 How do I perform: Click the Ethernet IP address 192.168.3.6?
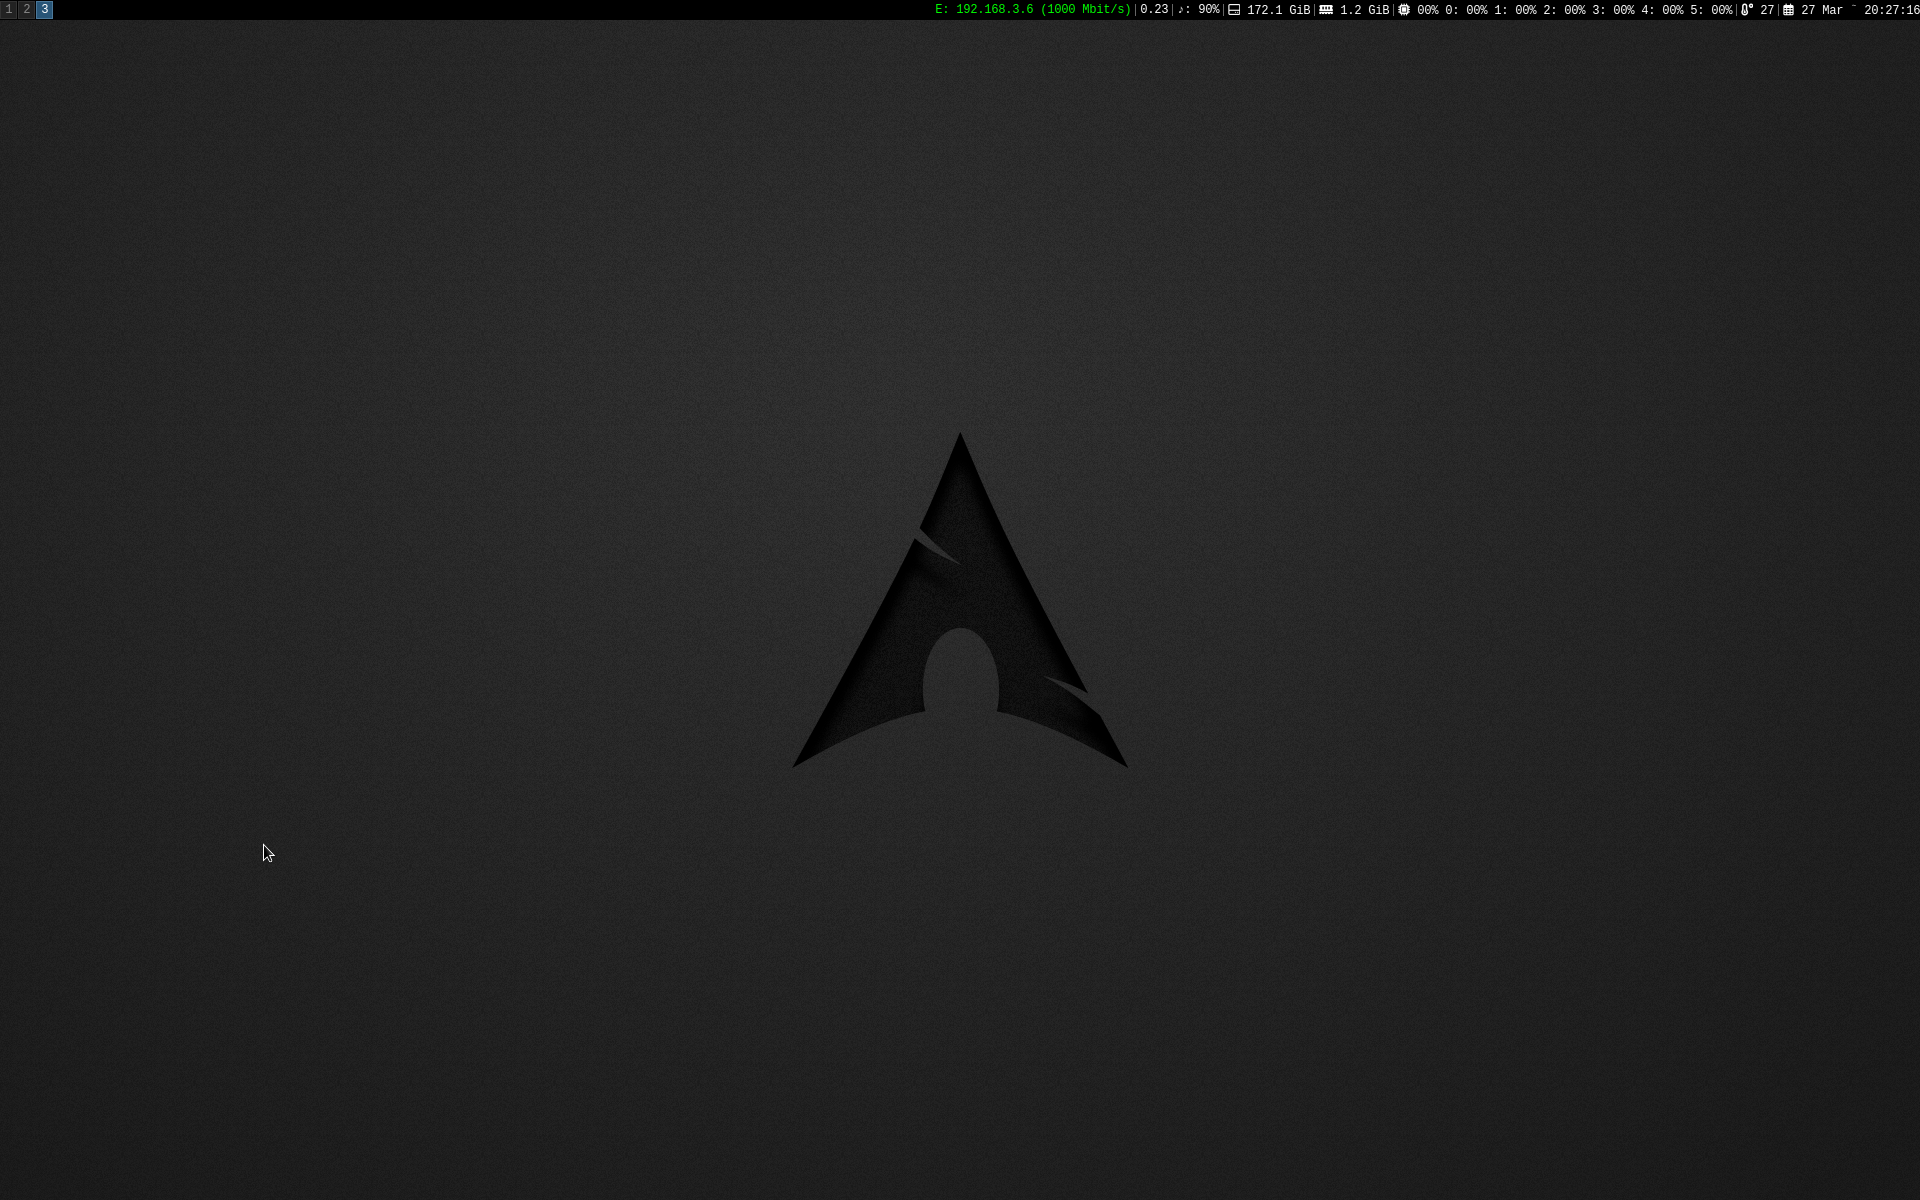pos(994,10)
